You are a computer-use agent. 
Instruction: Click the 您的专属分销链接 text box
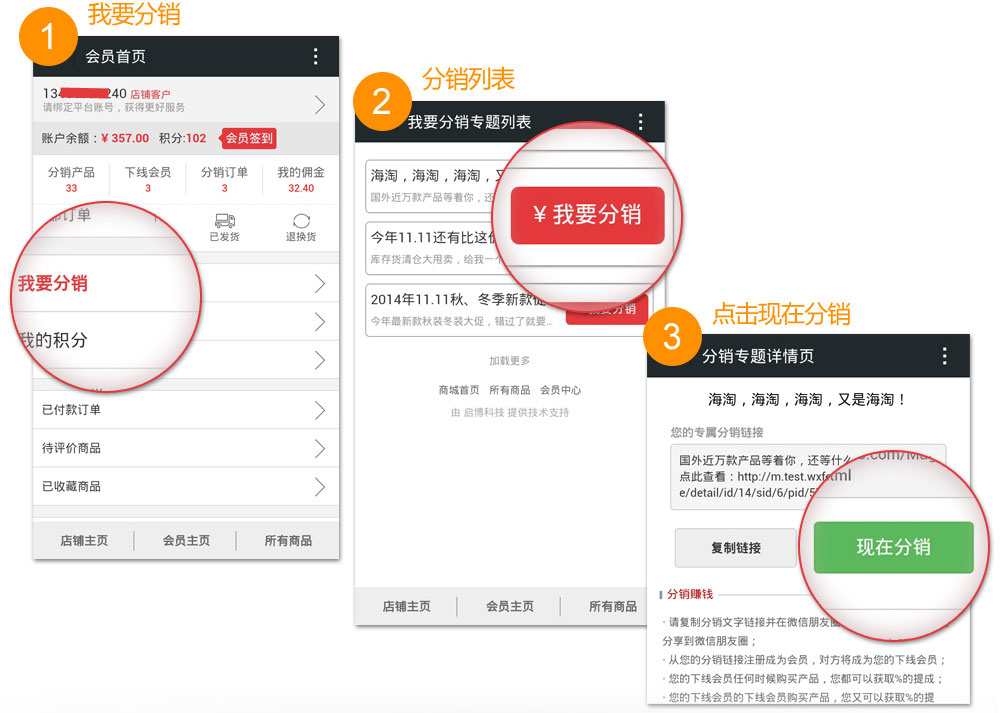tap(760, 476)
